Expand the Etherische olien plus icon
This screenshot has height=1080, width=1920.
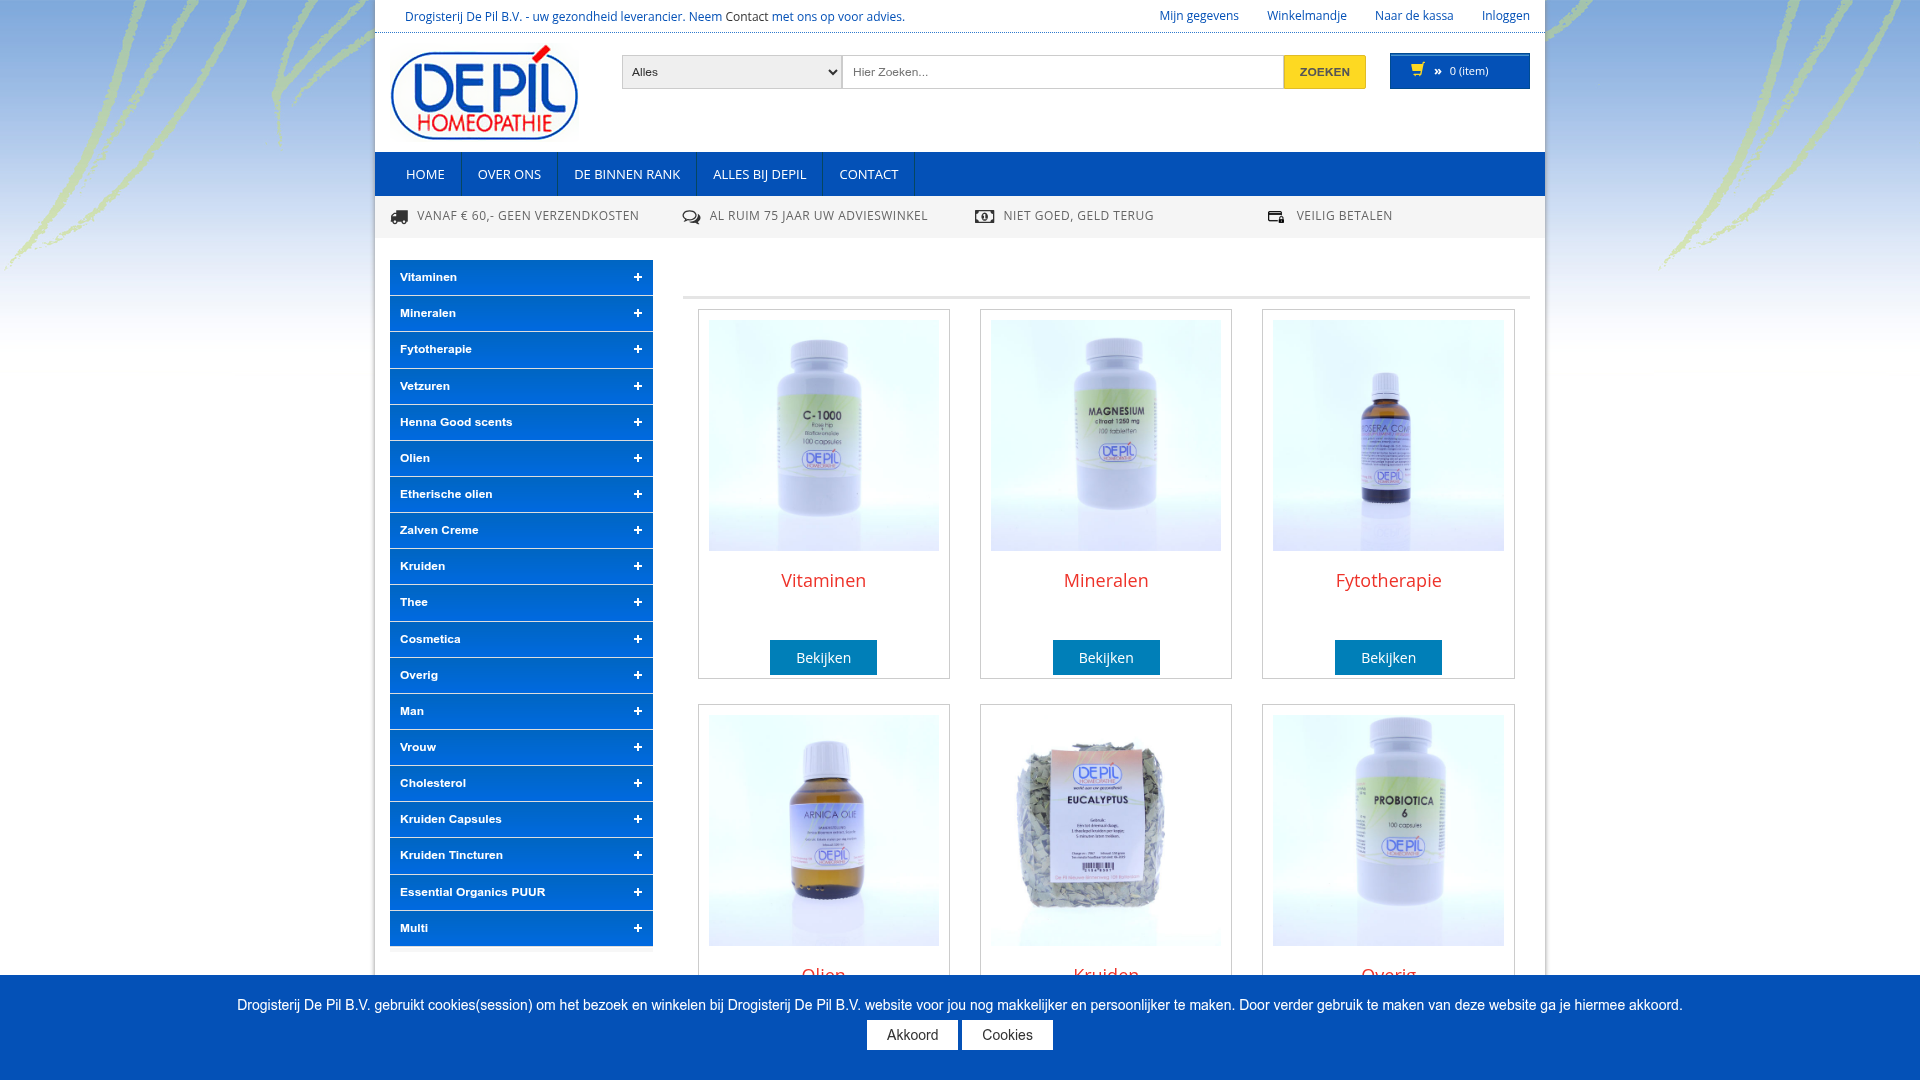(x=637, y=494)
